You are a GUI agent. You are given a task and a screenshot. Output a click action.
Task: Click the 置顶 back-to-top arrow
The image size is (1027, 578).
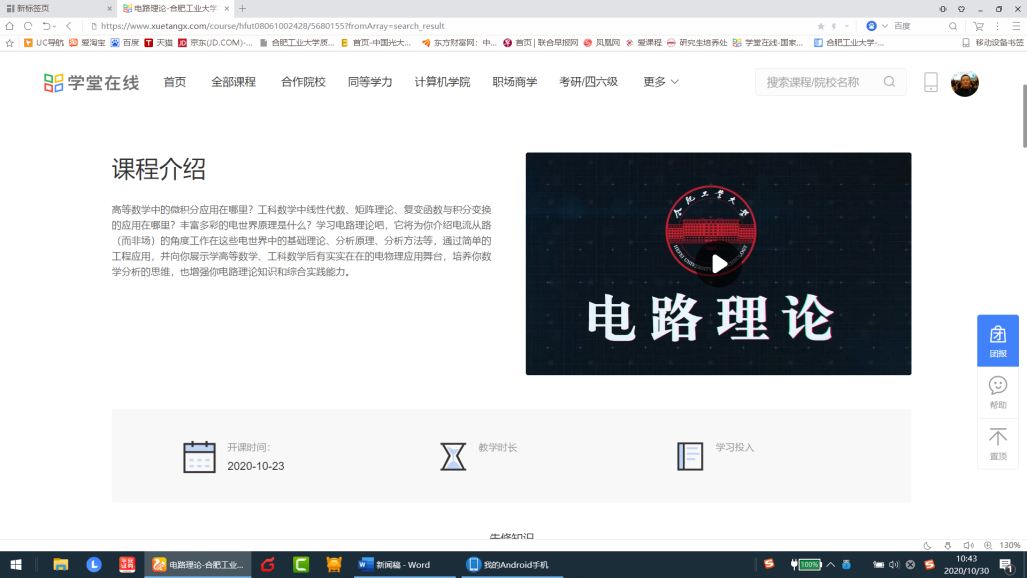click(997, 443)
